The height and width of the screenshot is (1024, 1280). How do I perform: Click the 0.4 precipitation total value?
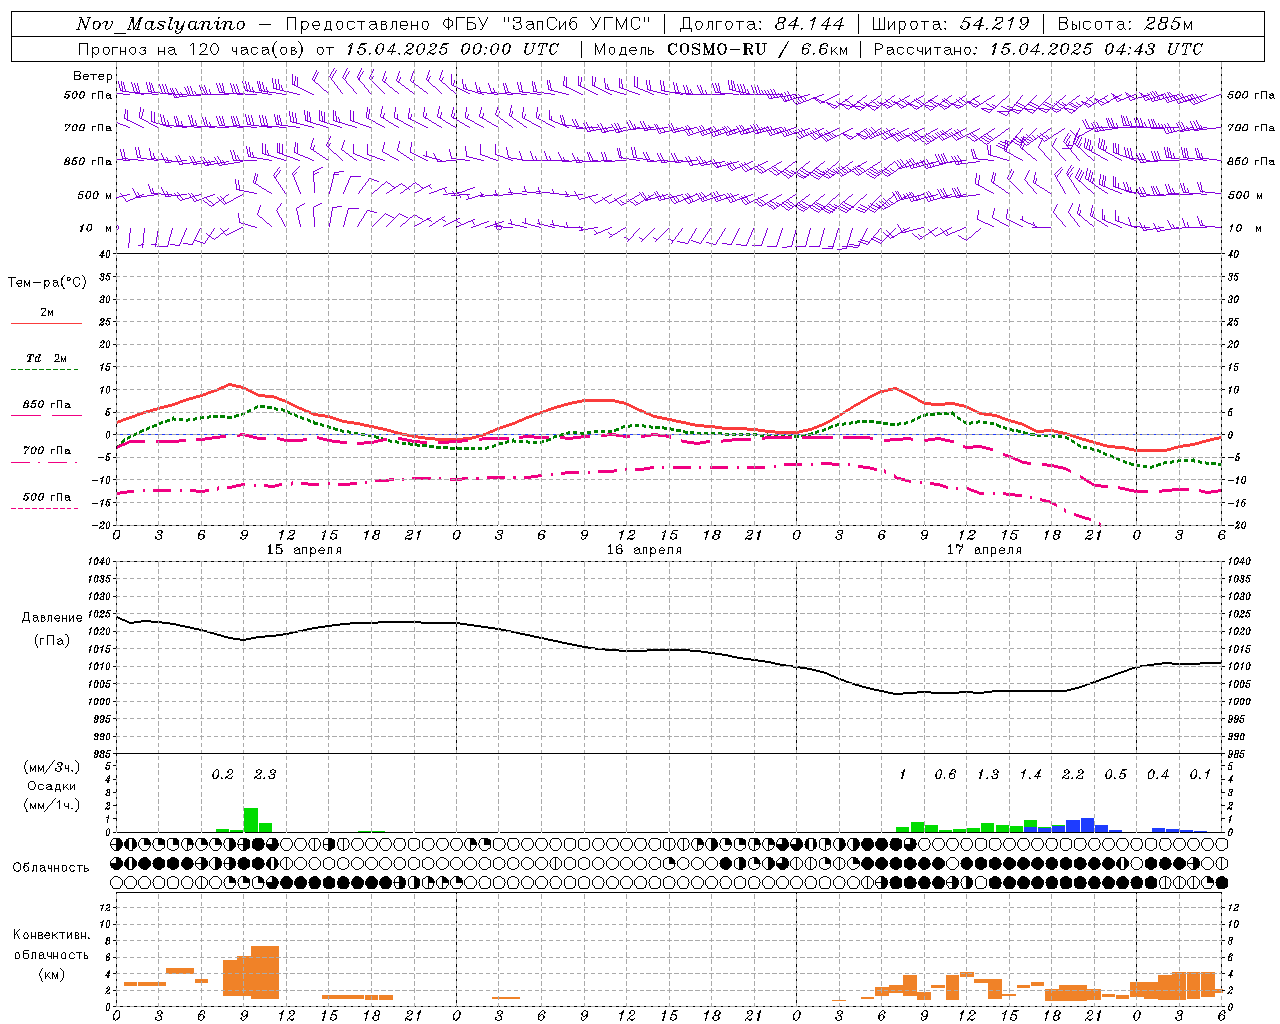pyautogui.click(x=1158, y=775)
